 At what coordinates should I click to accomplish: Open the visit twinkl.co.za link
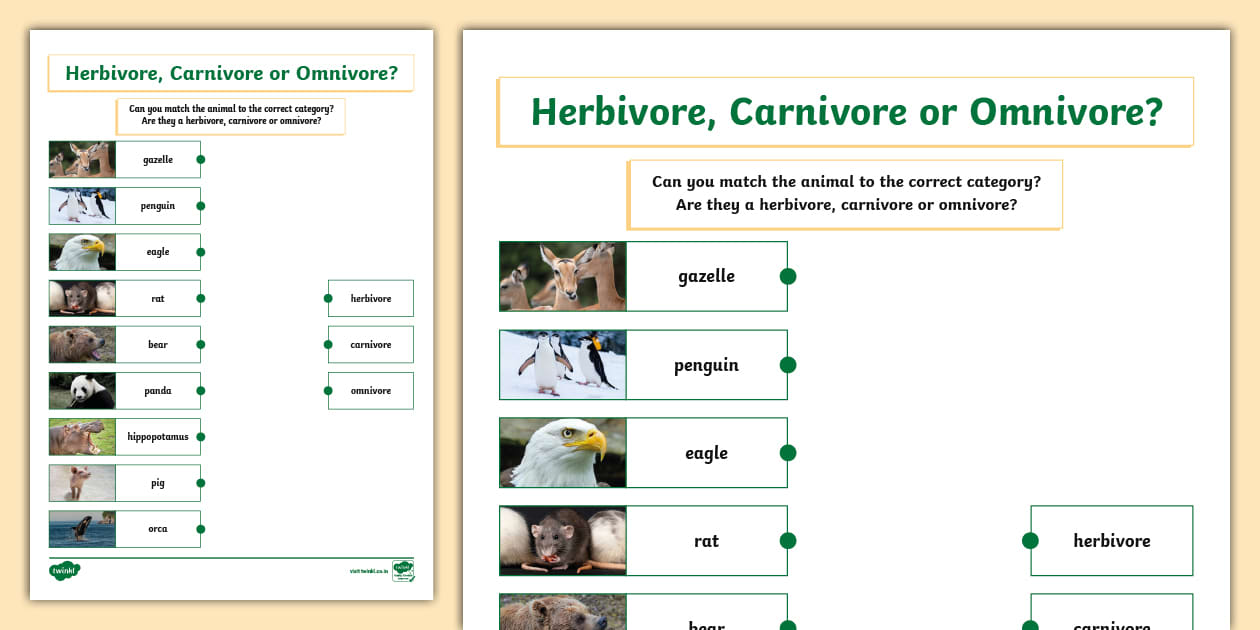click(x=369, y=572)
